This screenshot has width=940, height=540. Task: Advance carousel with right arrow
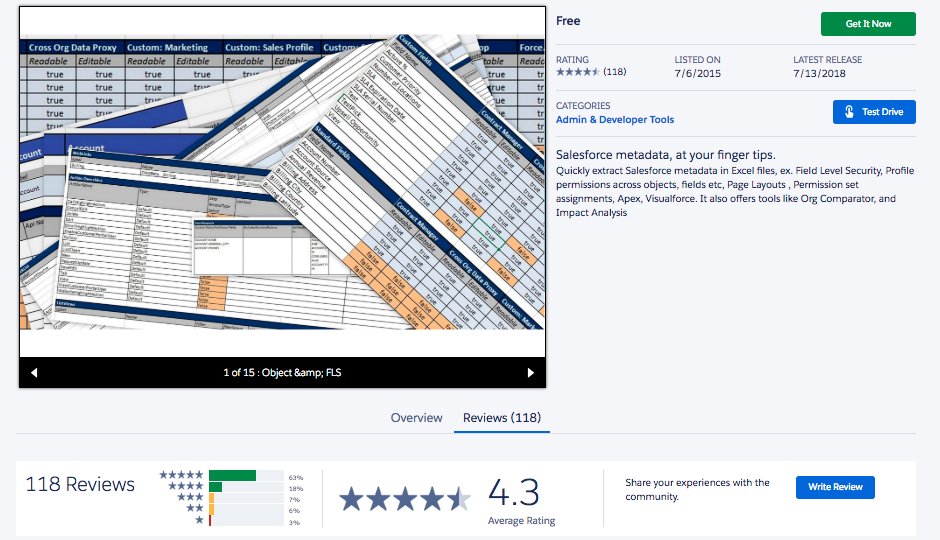coord(531,373)
